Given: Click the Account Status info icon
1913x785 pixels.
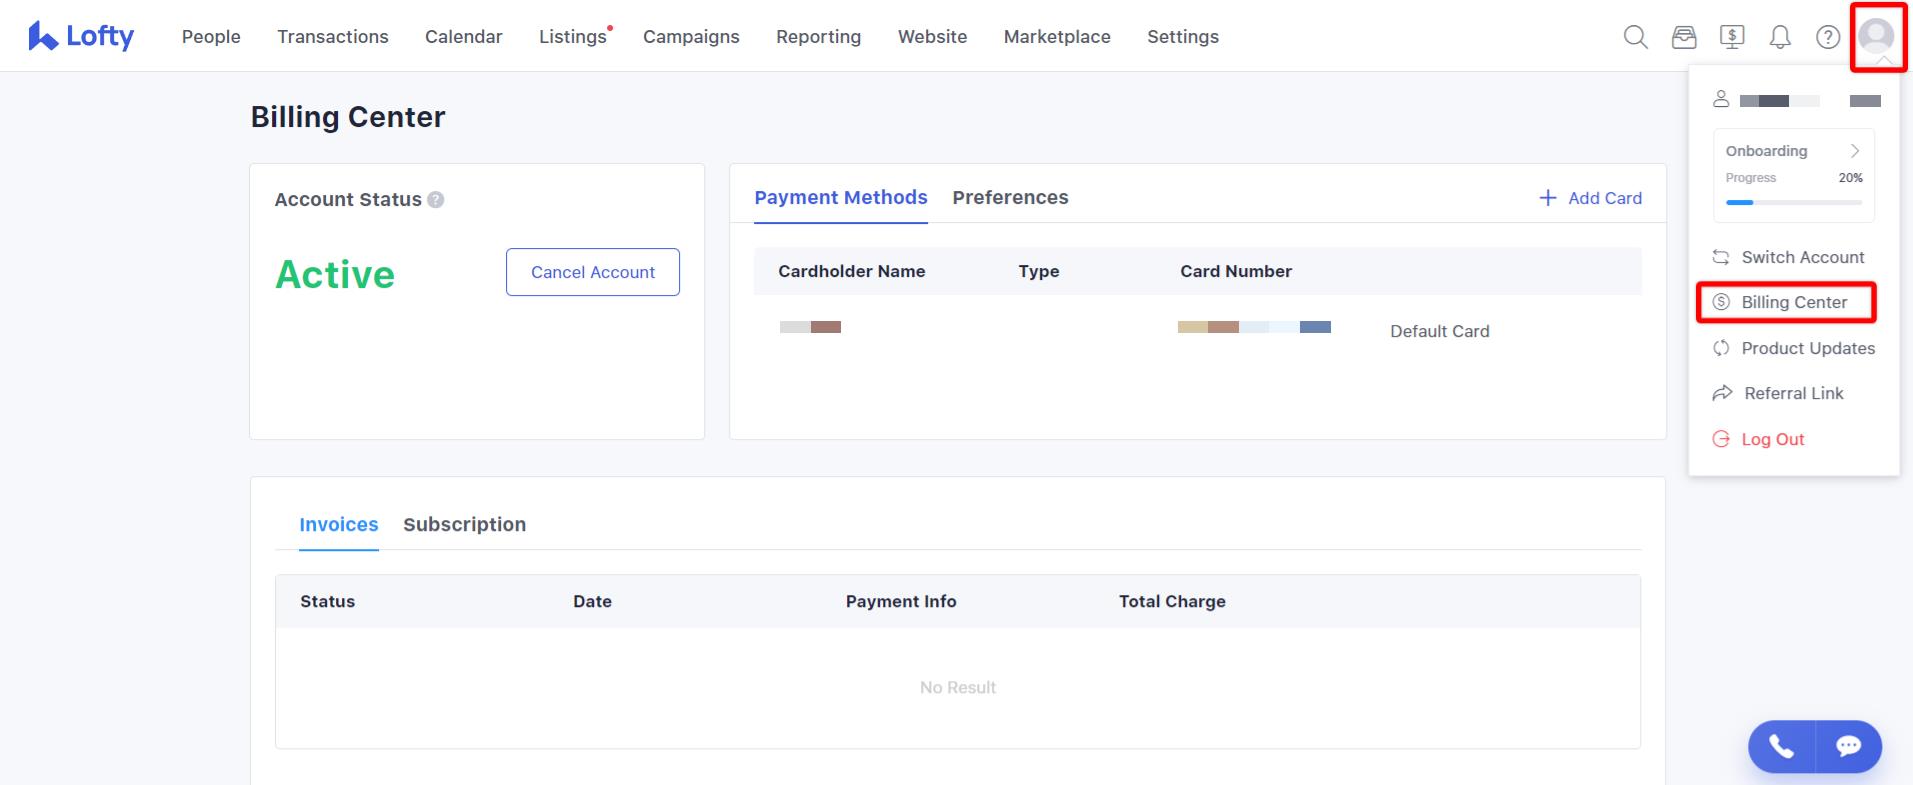Looking at the screenshot, I should click(436, 200).
